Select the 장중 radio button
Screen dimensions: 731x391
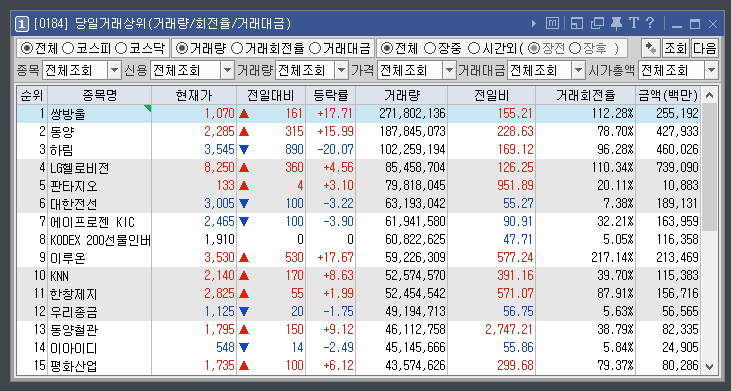pyautogui.click(x=430, y=48)
